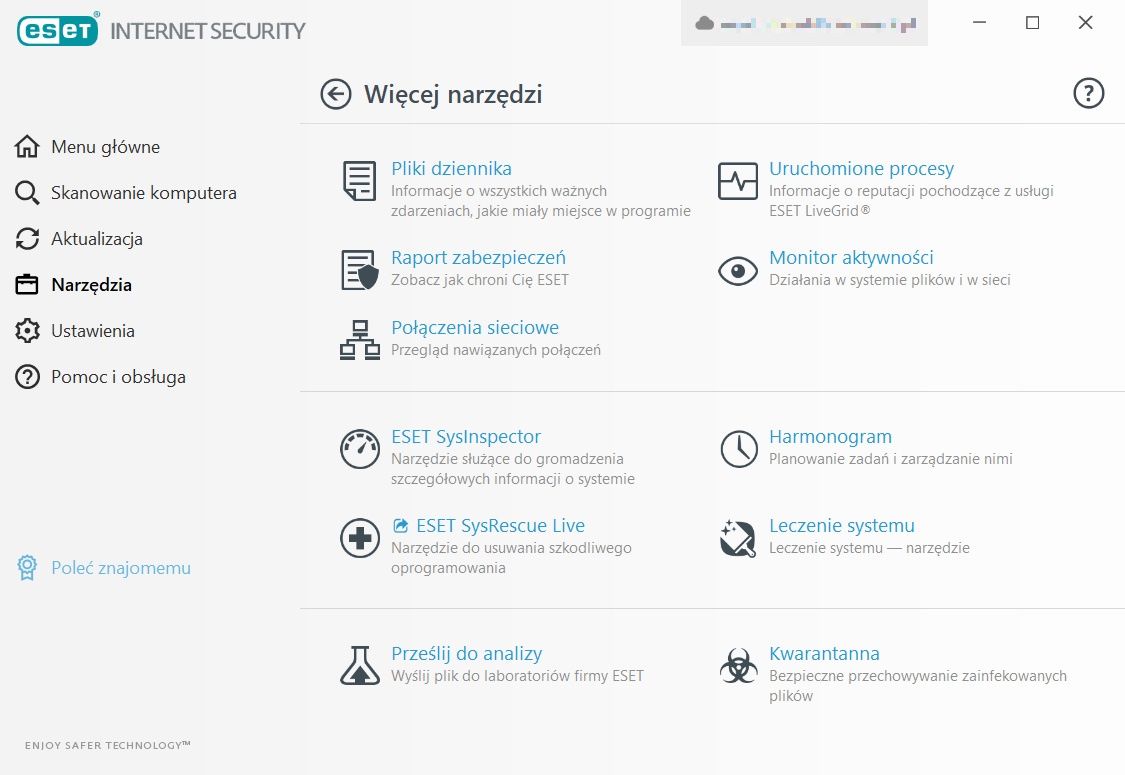Screen dimensions: 1125x775
Task: Click the text 'Wyślij plik do laboratoriów firmy ESET'
Action: click(x=517, y=676)
